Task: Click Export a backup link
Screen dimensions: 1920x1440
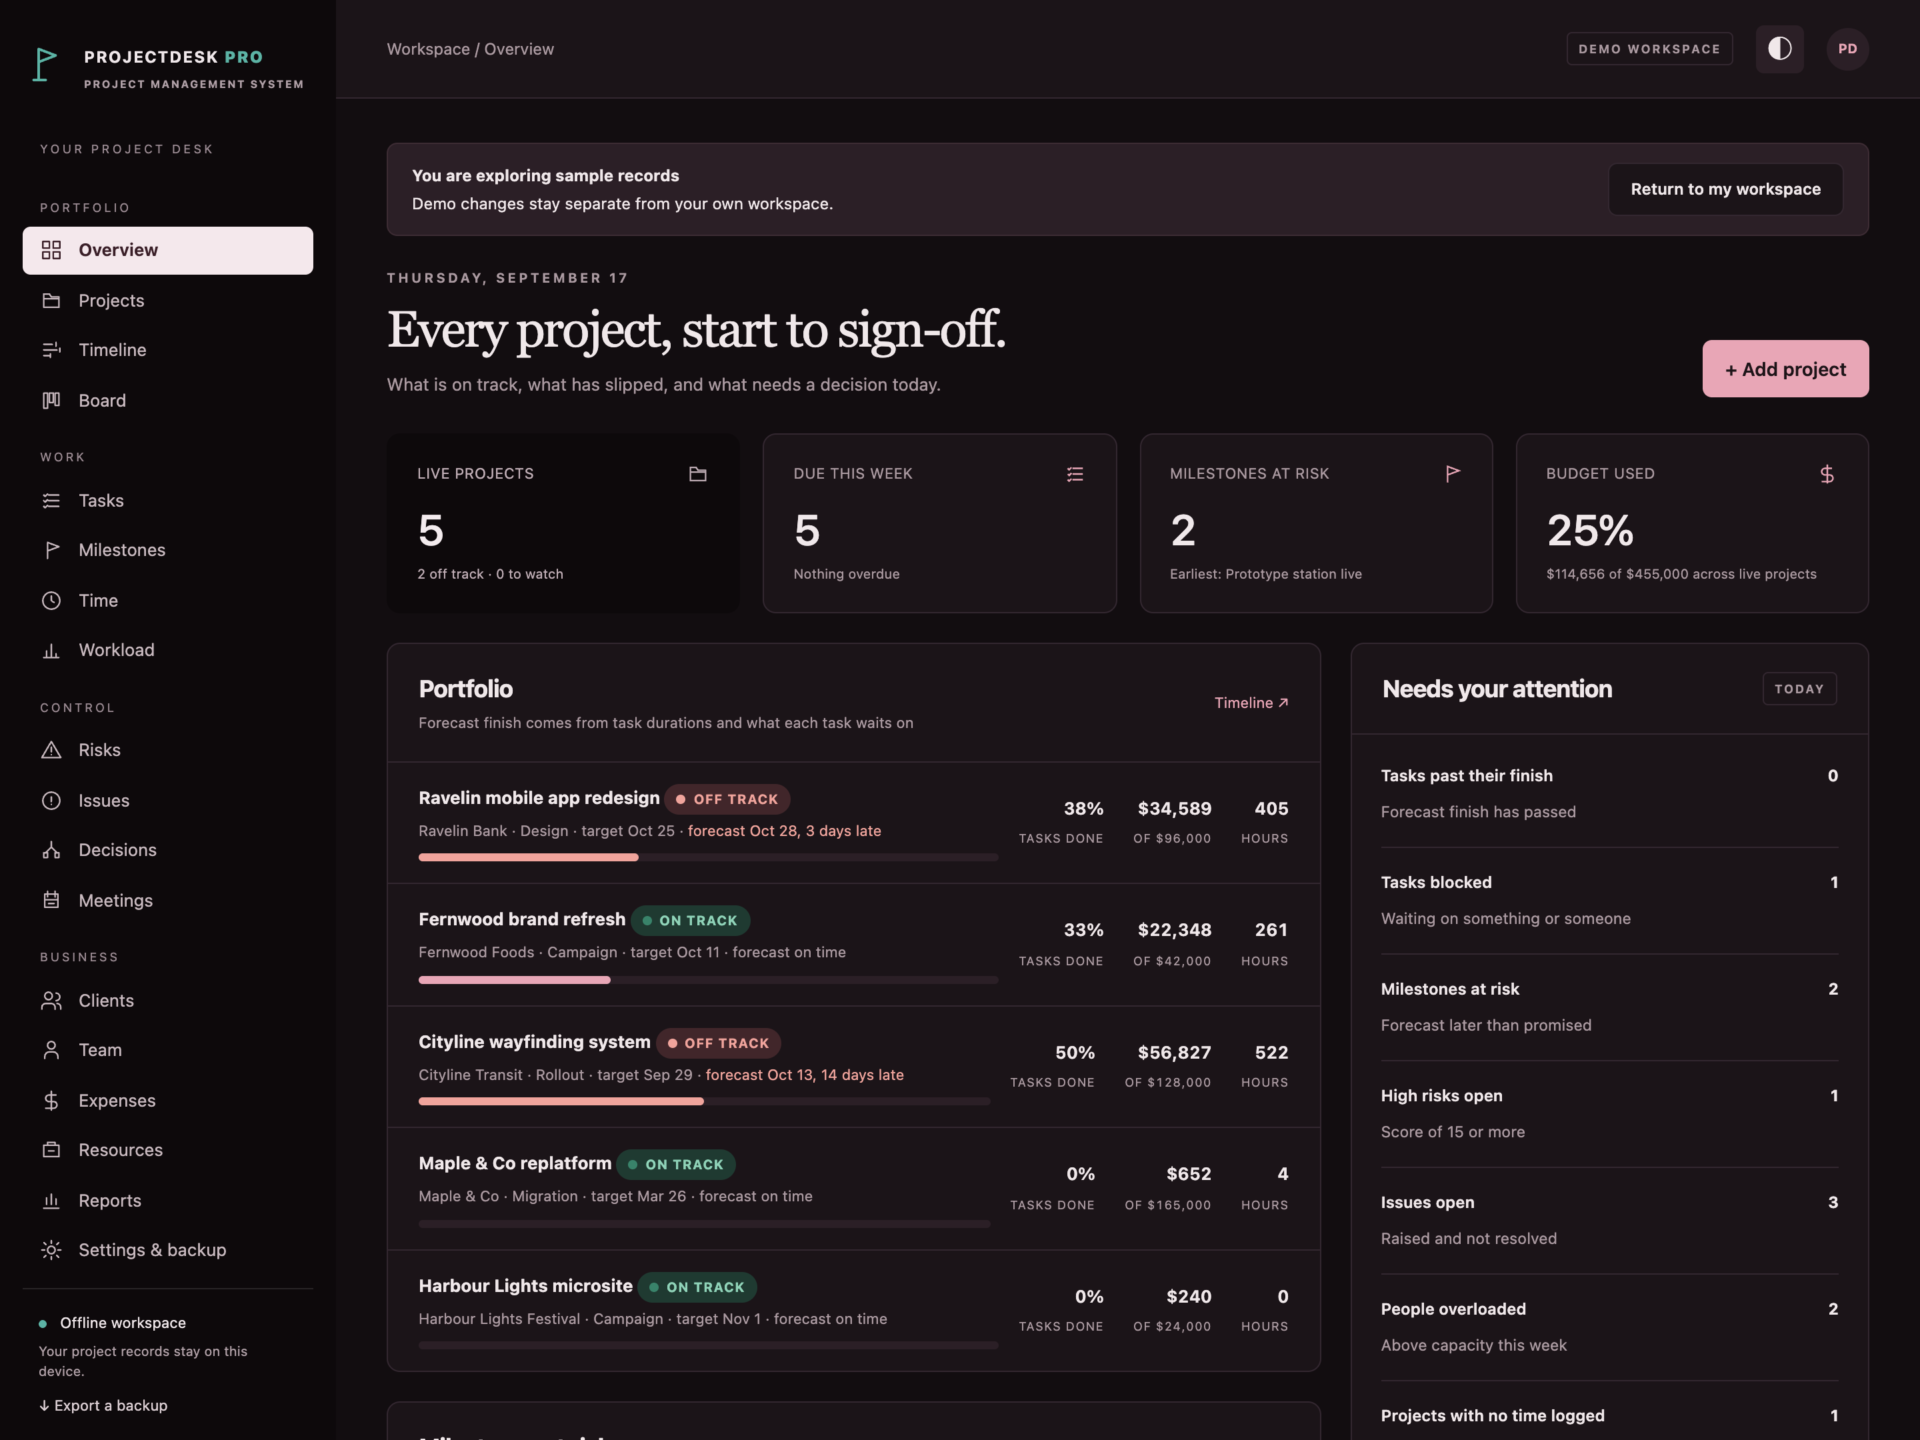Action: 103,1405
